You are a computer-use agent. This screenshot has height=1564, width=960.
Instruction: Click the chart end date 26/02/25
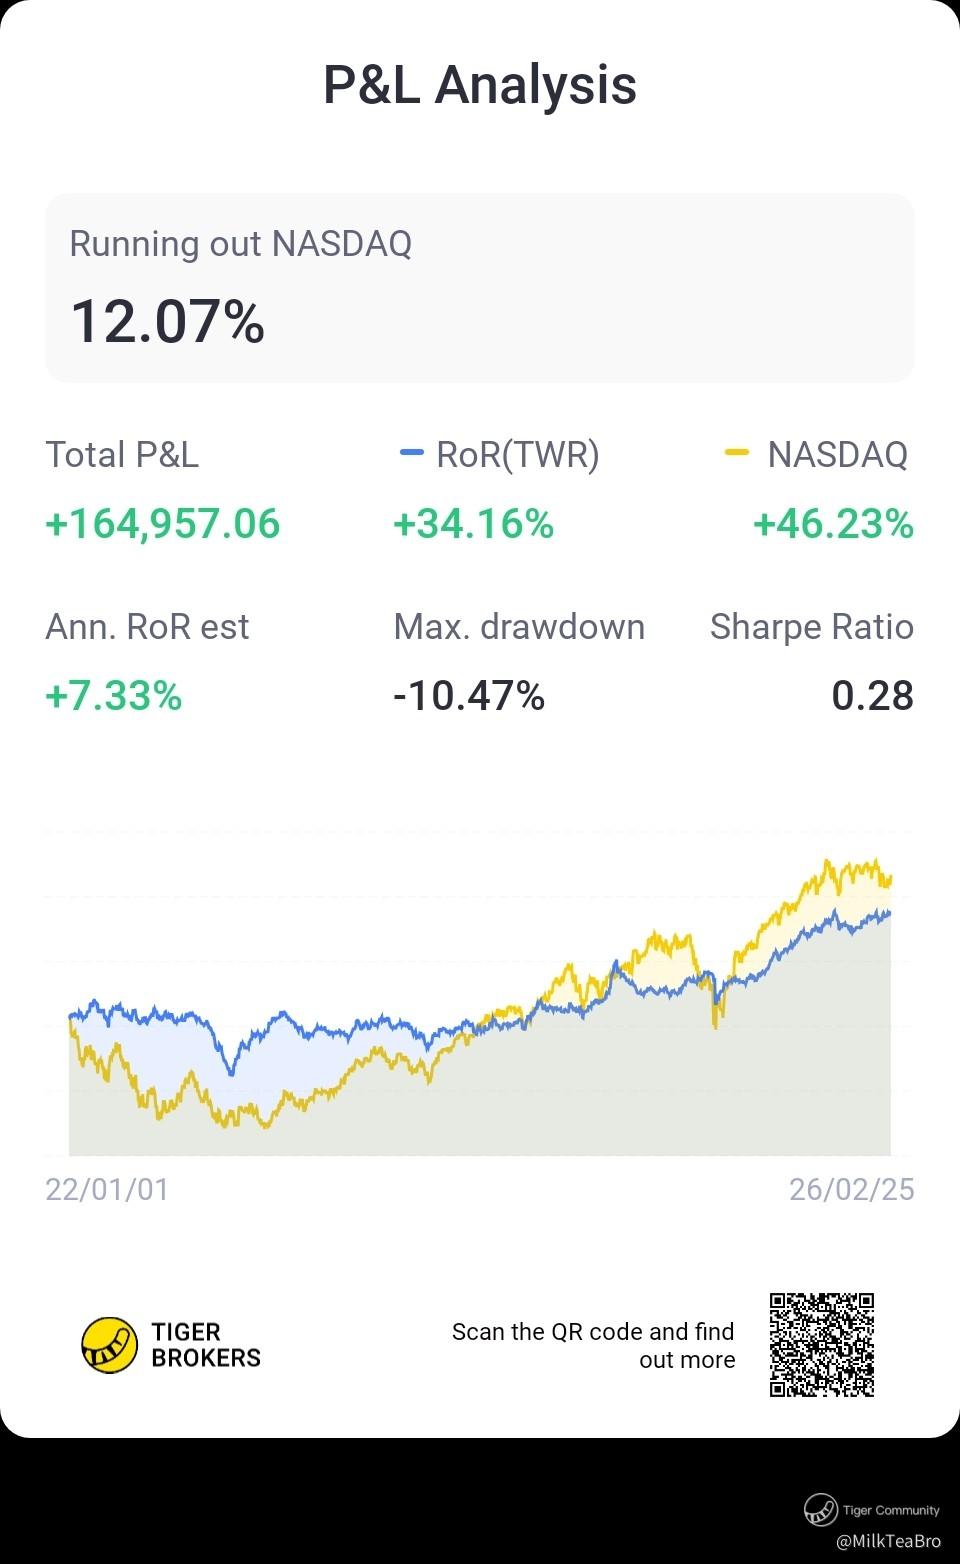coord(851,1189)
